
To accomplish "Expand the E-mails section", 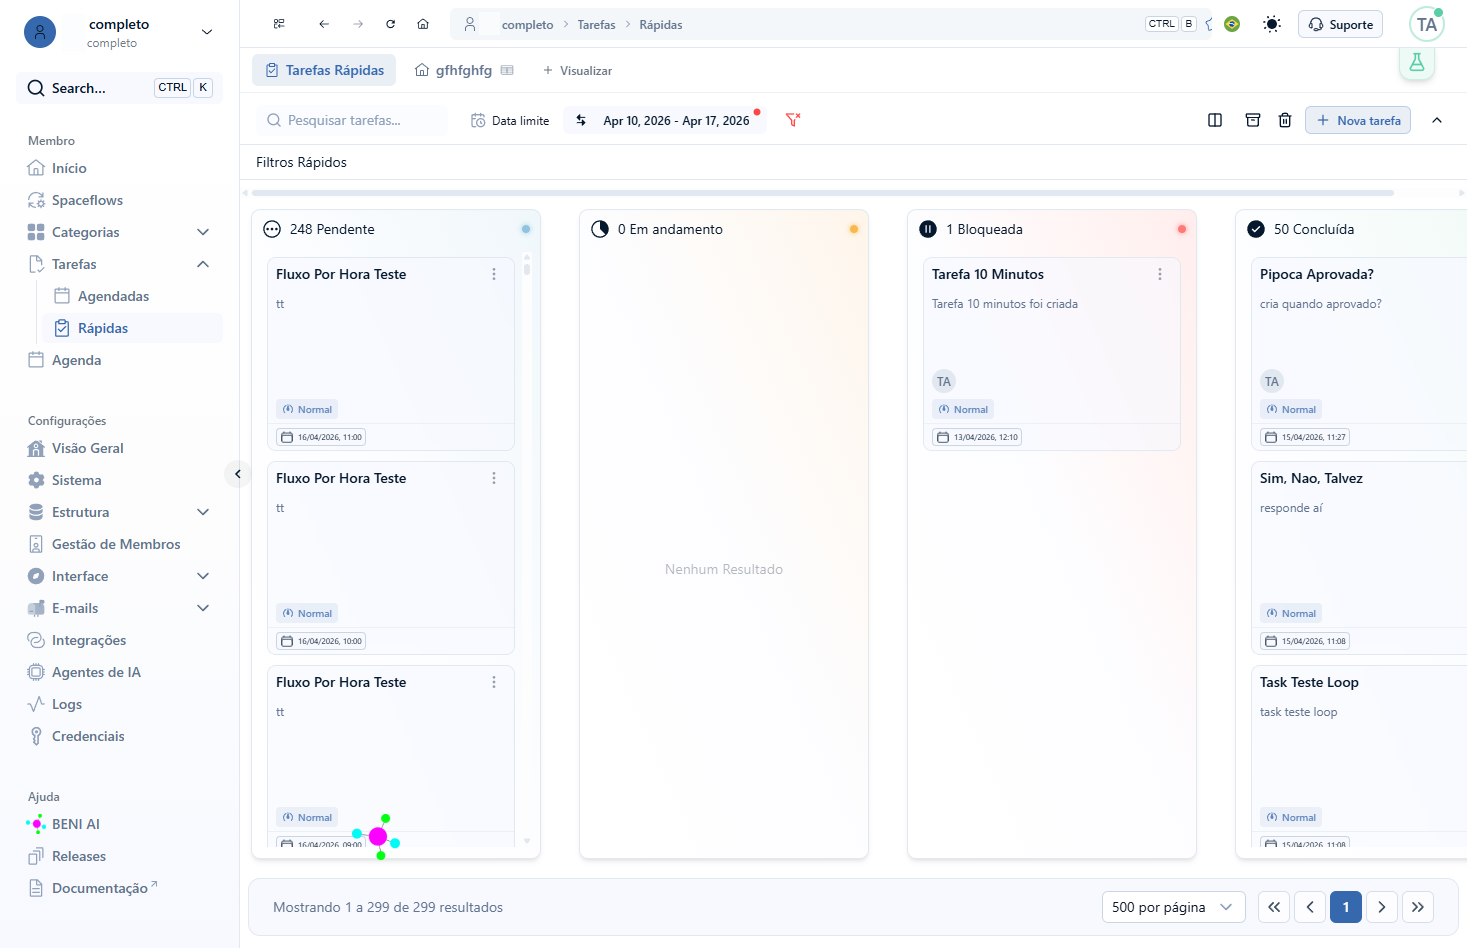I will coord(203,608).
